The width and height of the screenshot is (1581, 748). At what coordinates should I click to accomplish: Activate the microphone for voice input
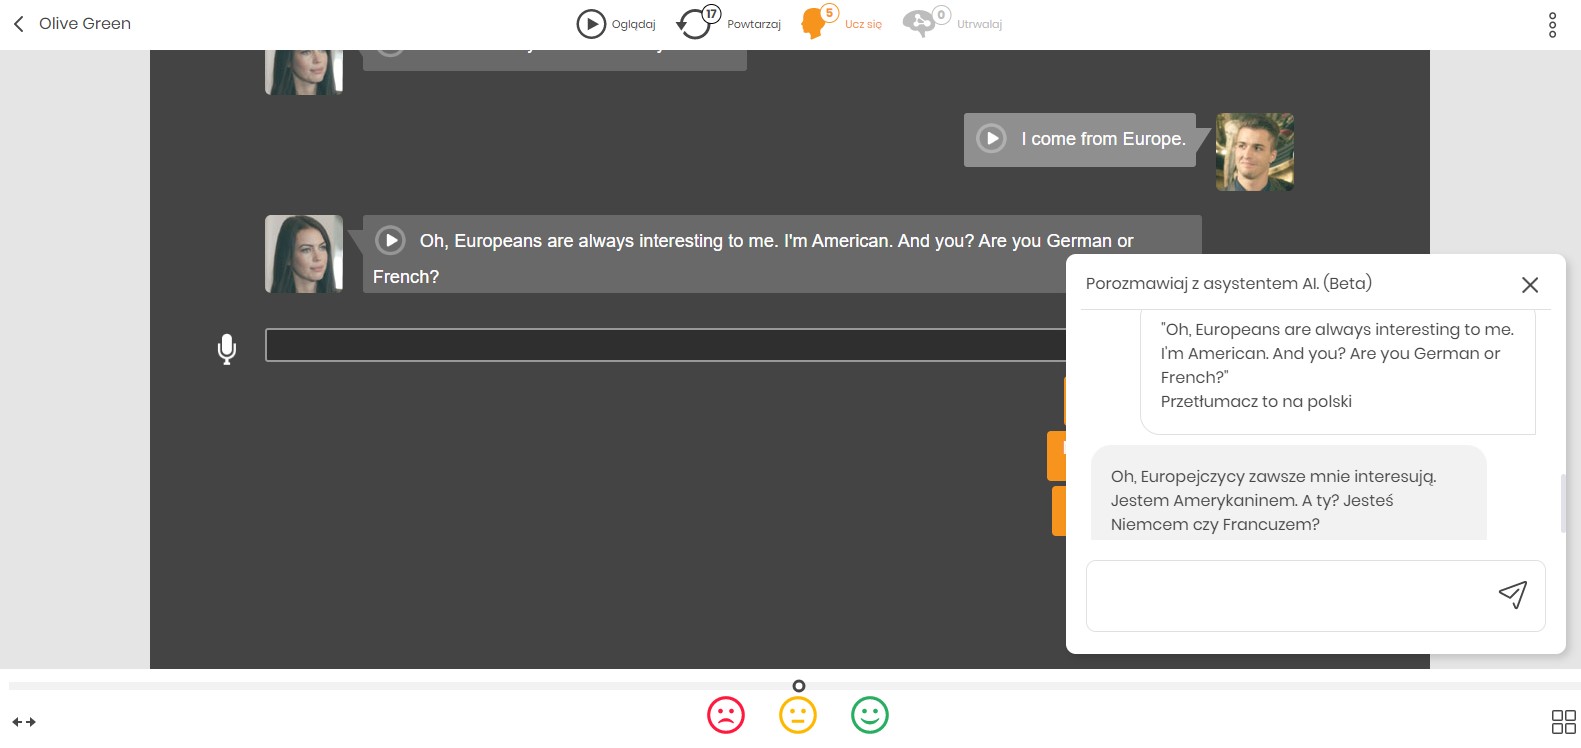click(227, 349)
